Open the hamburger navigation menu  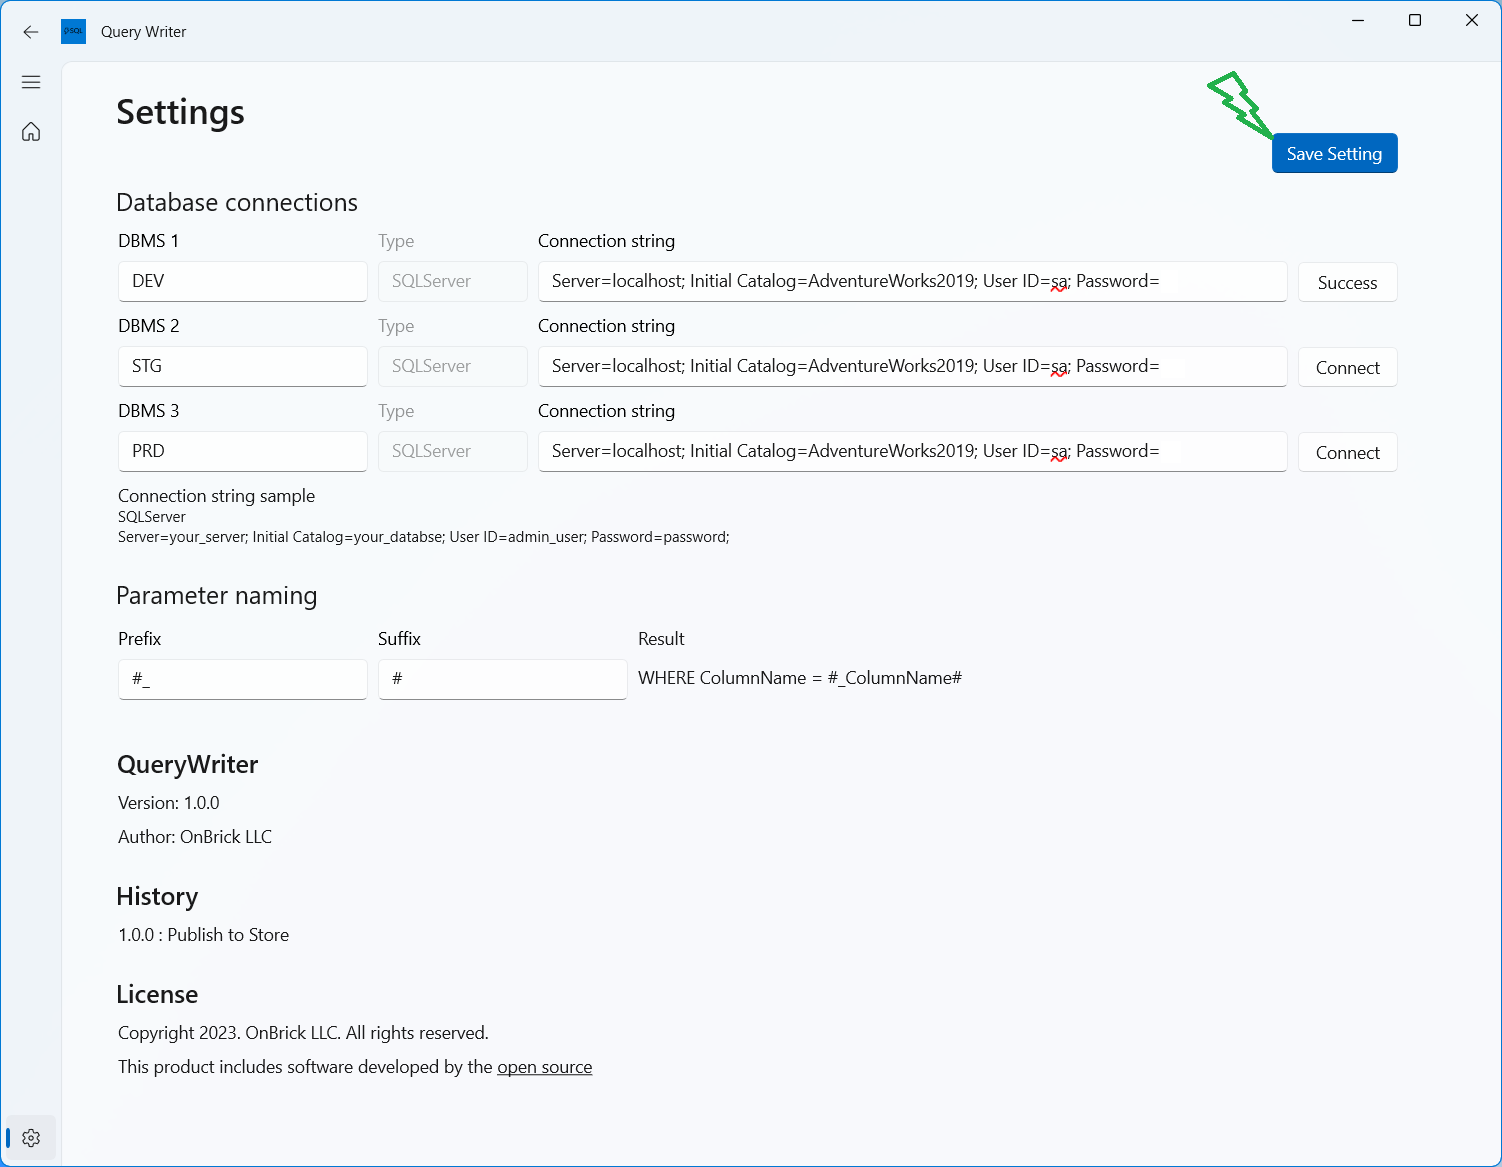click(x=31, y=82)
